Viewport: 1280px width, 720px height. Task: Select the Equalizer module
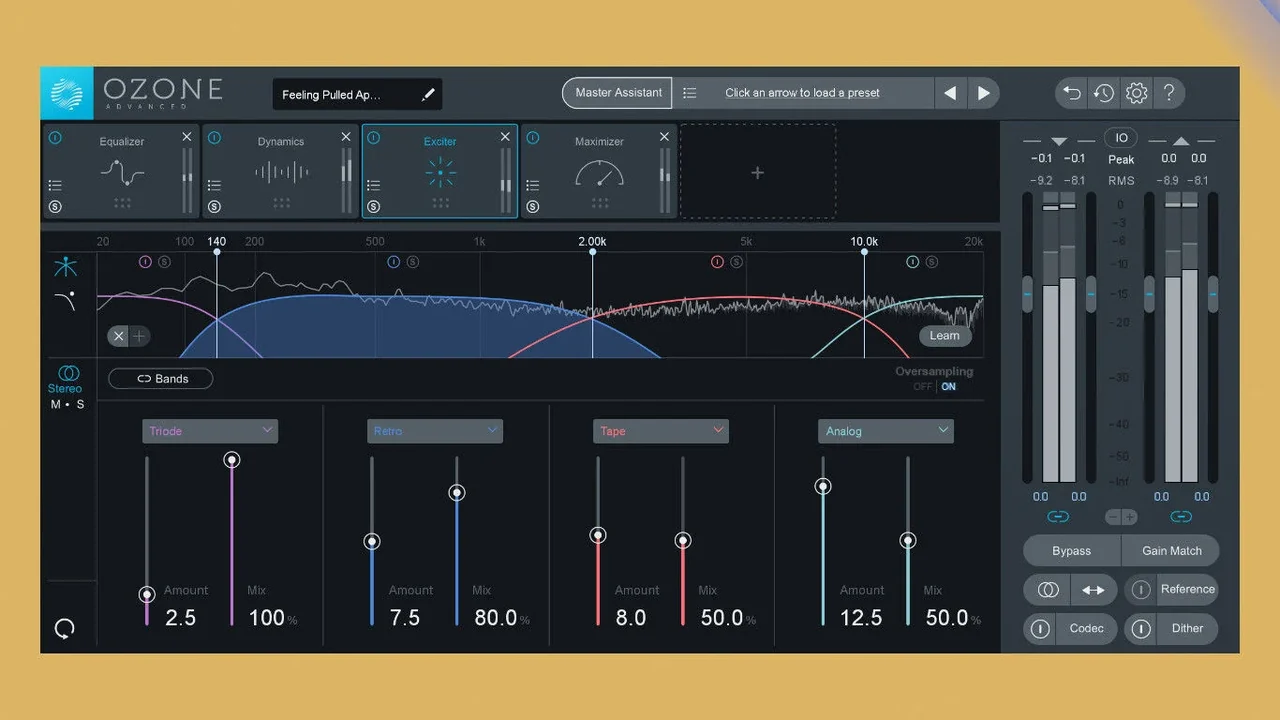tap(121, 171)
